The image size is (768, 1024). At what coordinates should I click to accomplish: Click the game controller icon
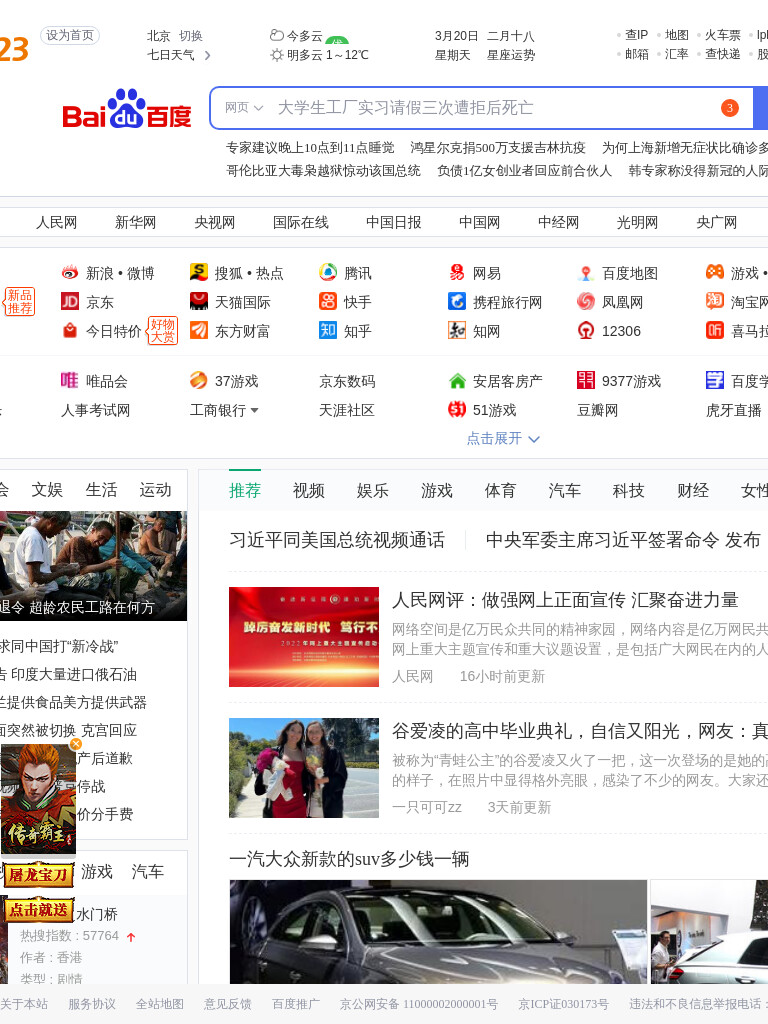[715, 272]
